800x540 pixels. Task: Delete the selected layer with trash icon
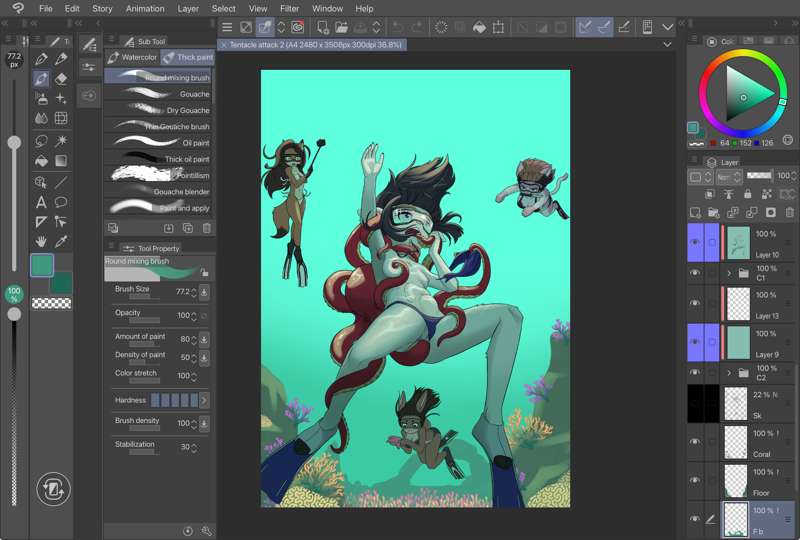[x=789, y=212]
